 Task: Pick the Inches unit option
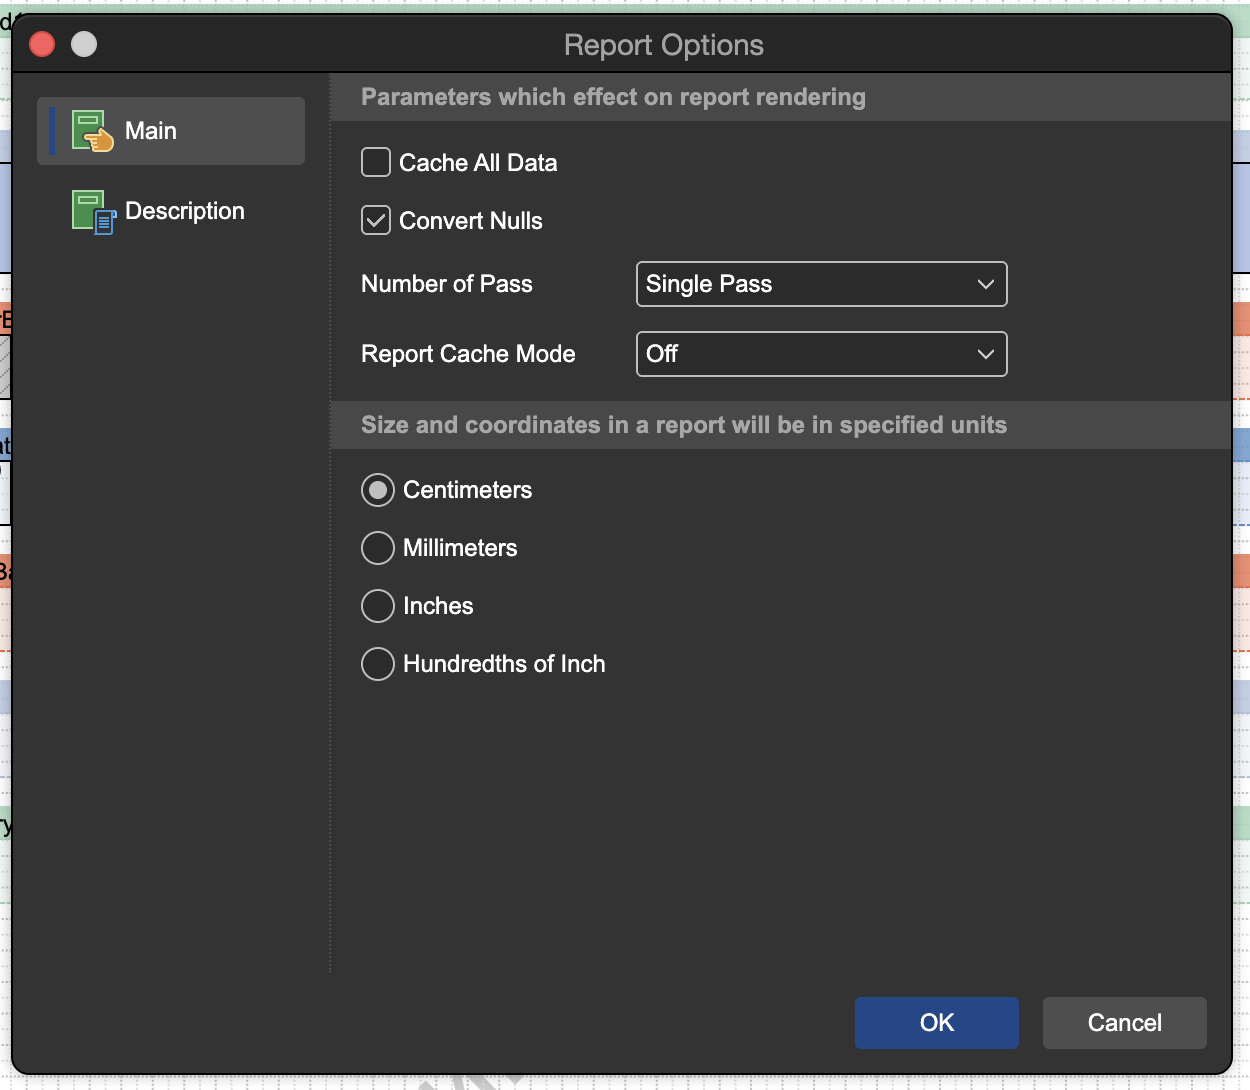pyautogui.click(x=378, y=606)
